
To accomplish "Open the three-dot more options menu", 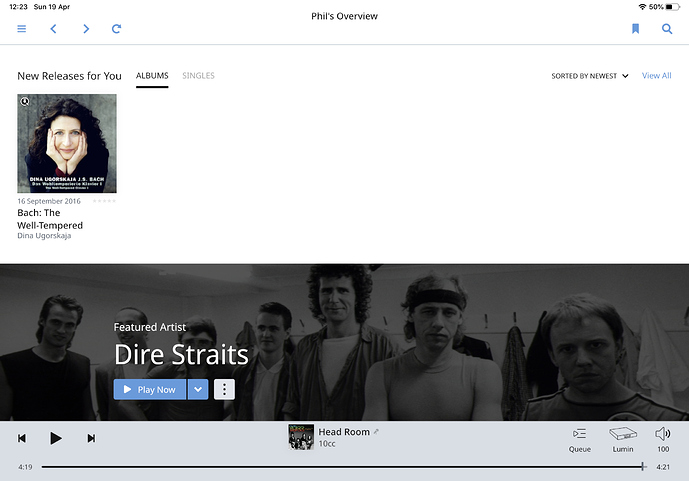I will click(225, 390).
